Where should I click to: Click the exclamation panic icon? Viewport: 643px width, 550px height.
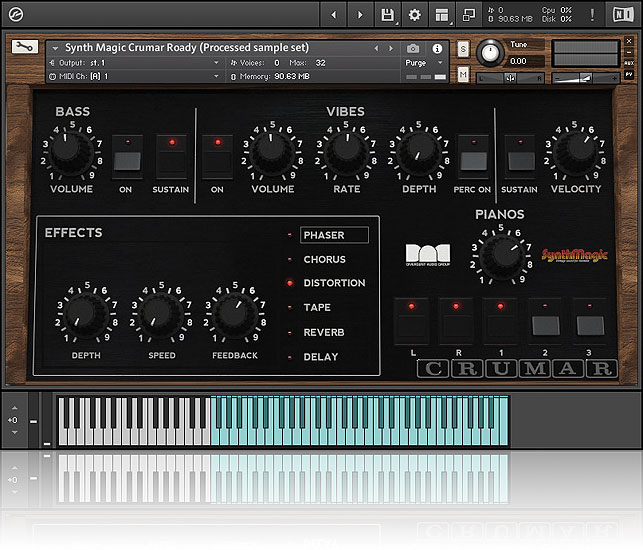point(592,15)
